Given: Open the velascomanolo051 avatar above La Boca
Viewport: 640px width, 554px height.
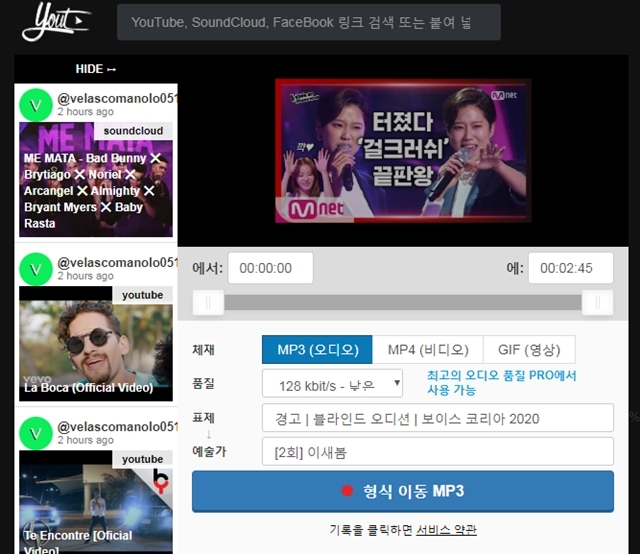Looking at the screenshot, I should pyautogui.click(x=36, y=269).
